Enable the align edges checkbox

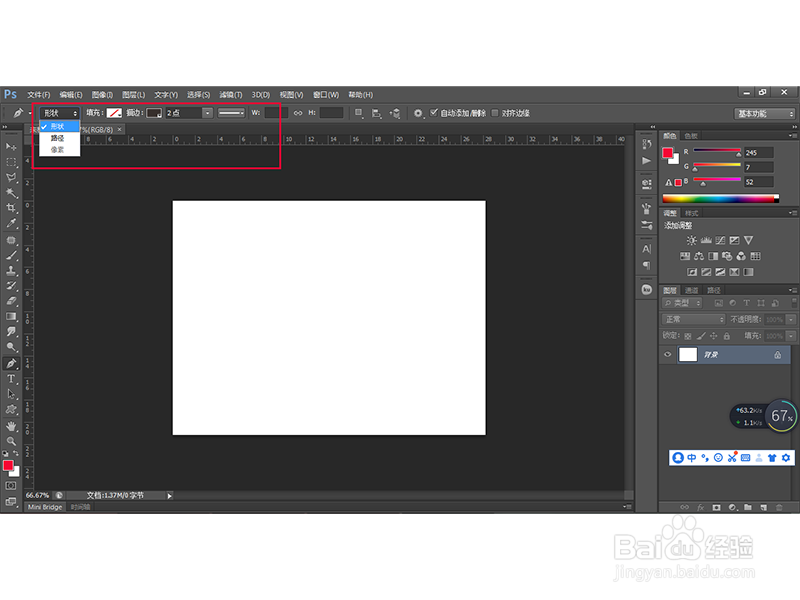coord(494,113)
